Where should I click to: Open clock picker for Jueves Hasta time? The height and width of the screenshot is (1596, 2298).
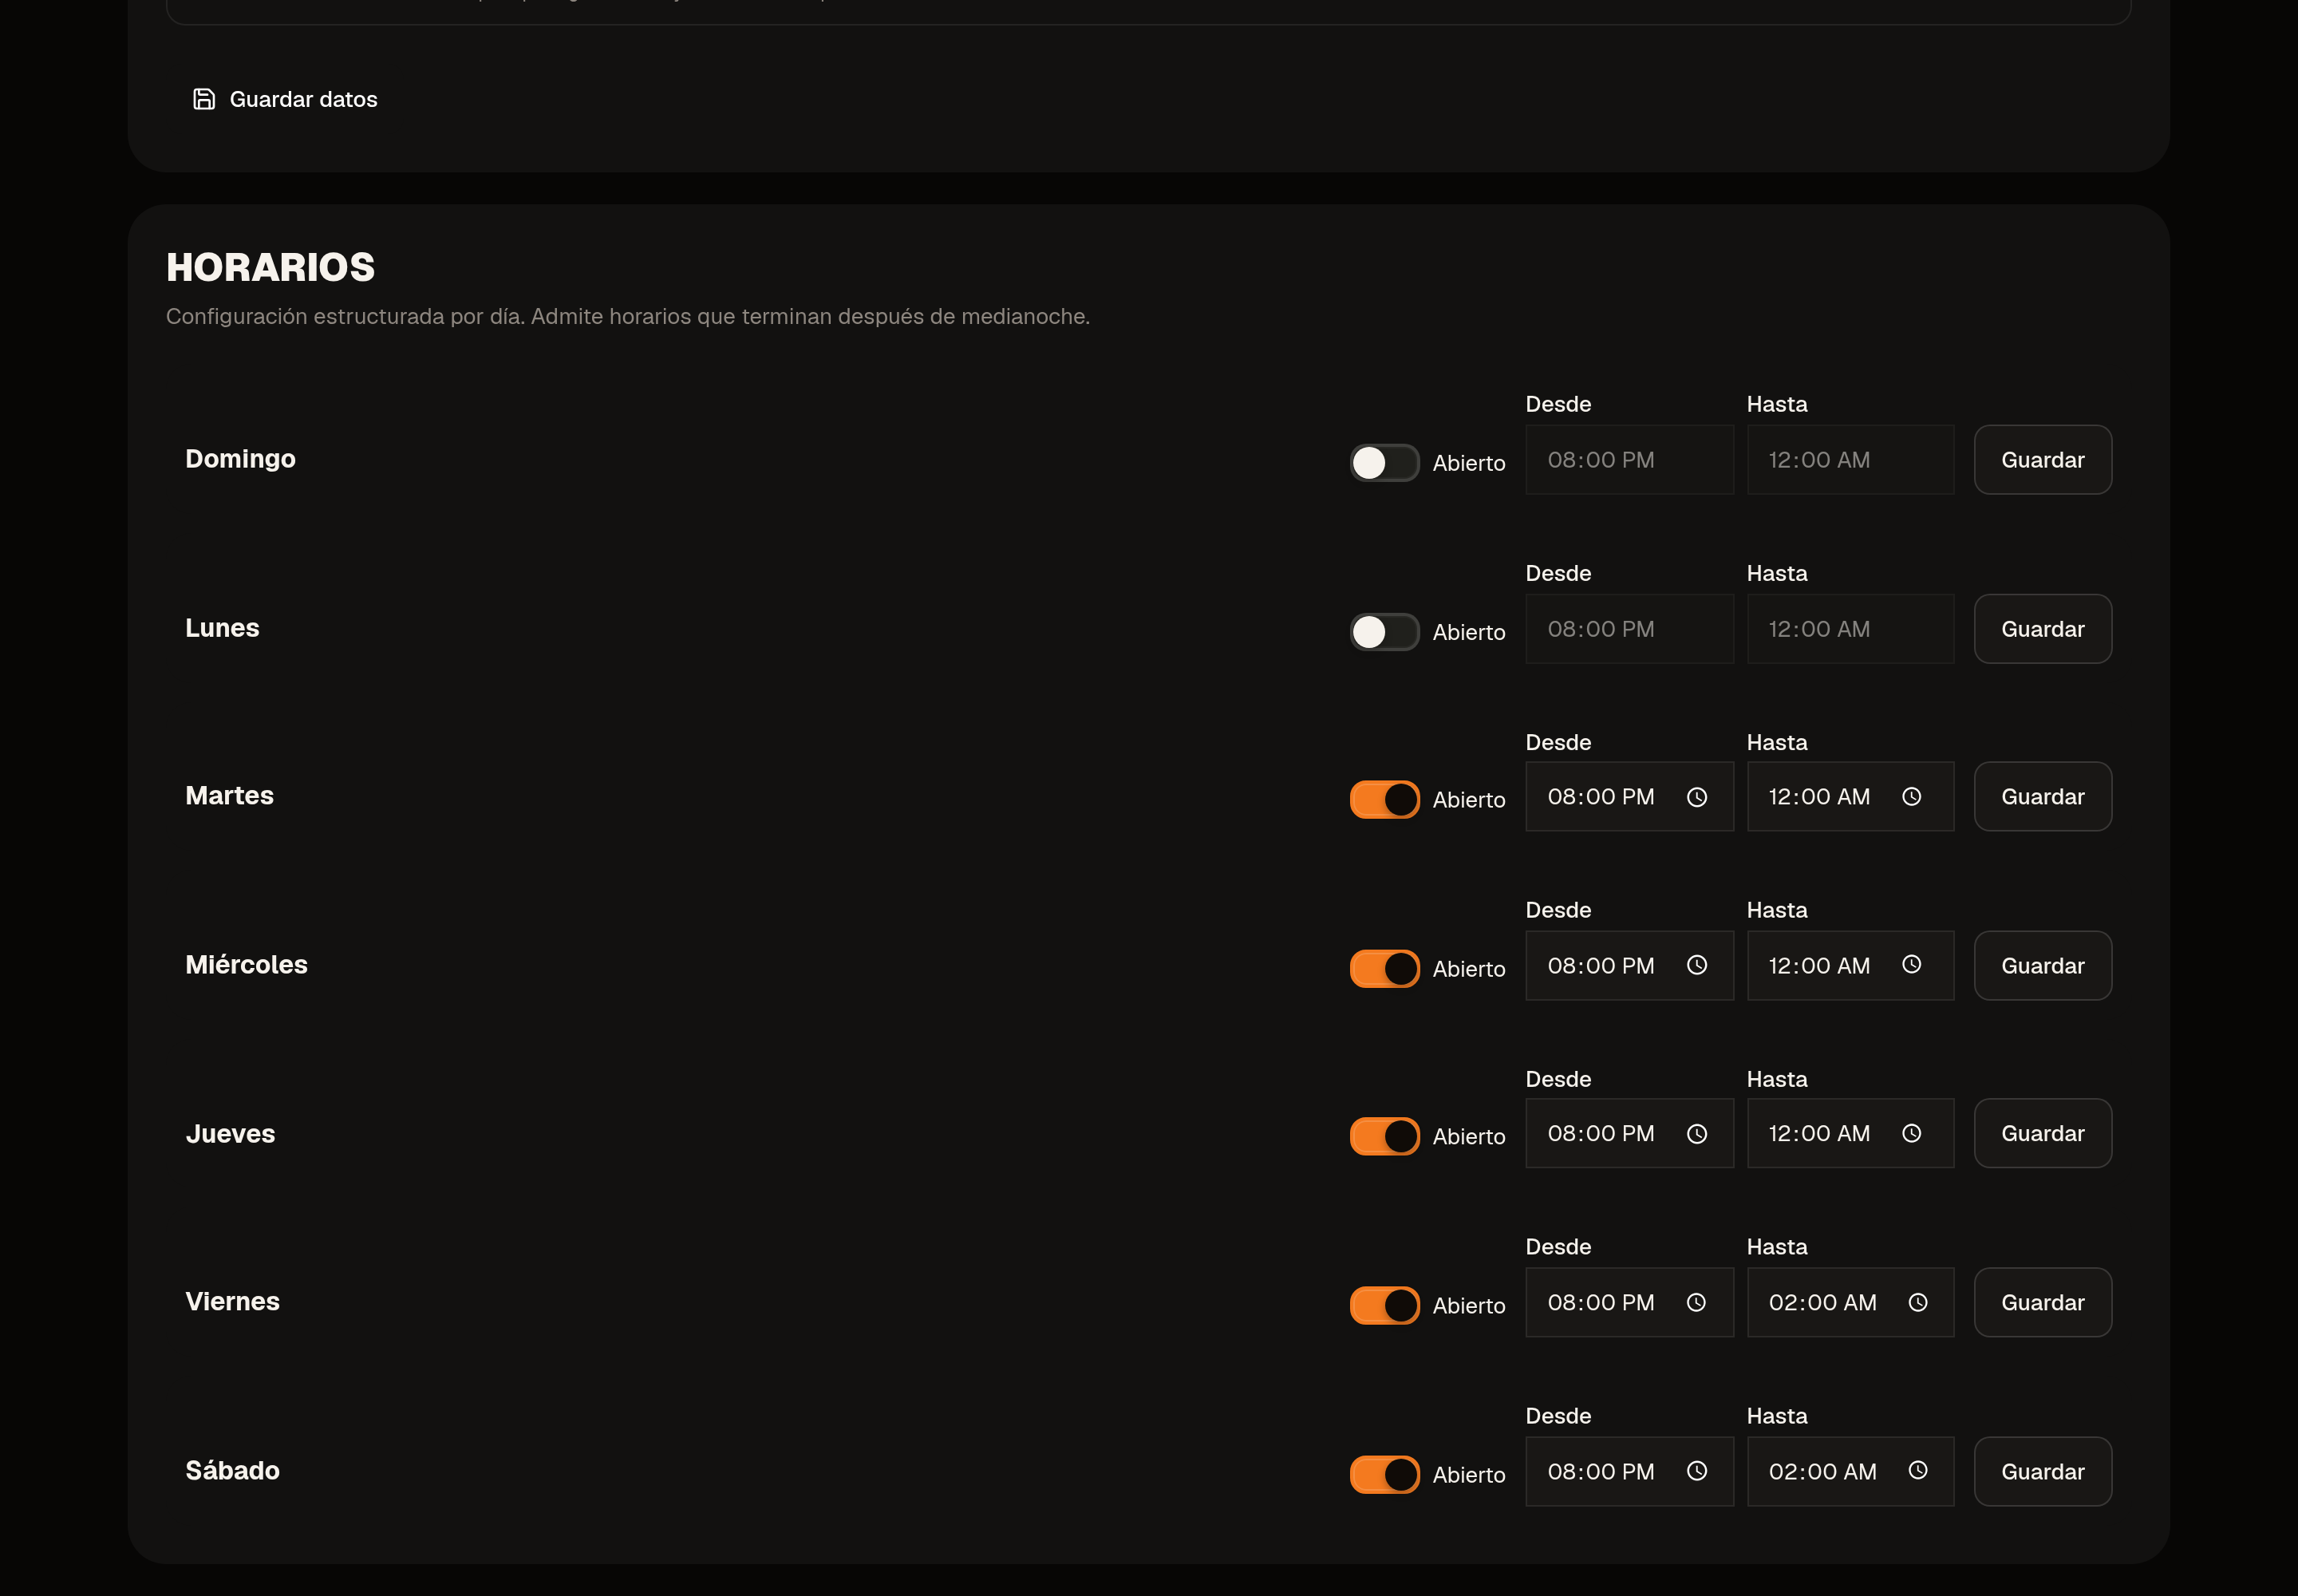(x=1911, y=1134)
